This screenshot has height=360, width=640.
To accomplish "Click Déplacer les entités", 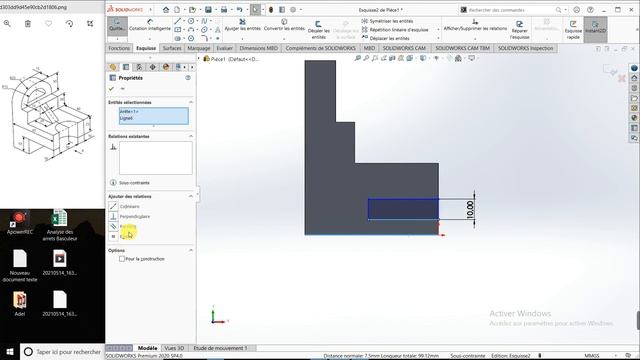I will click(x=385, y=38).
